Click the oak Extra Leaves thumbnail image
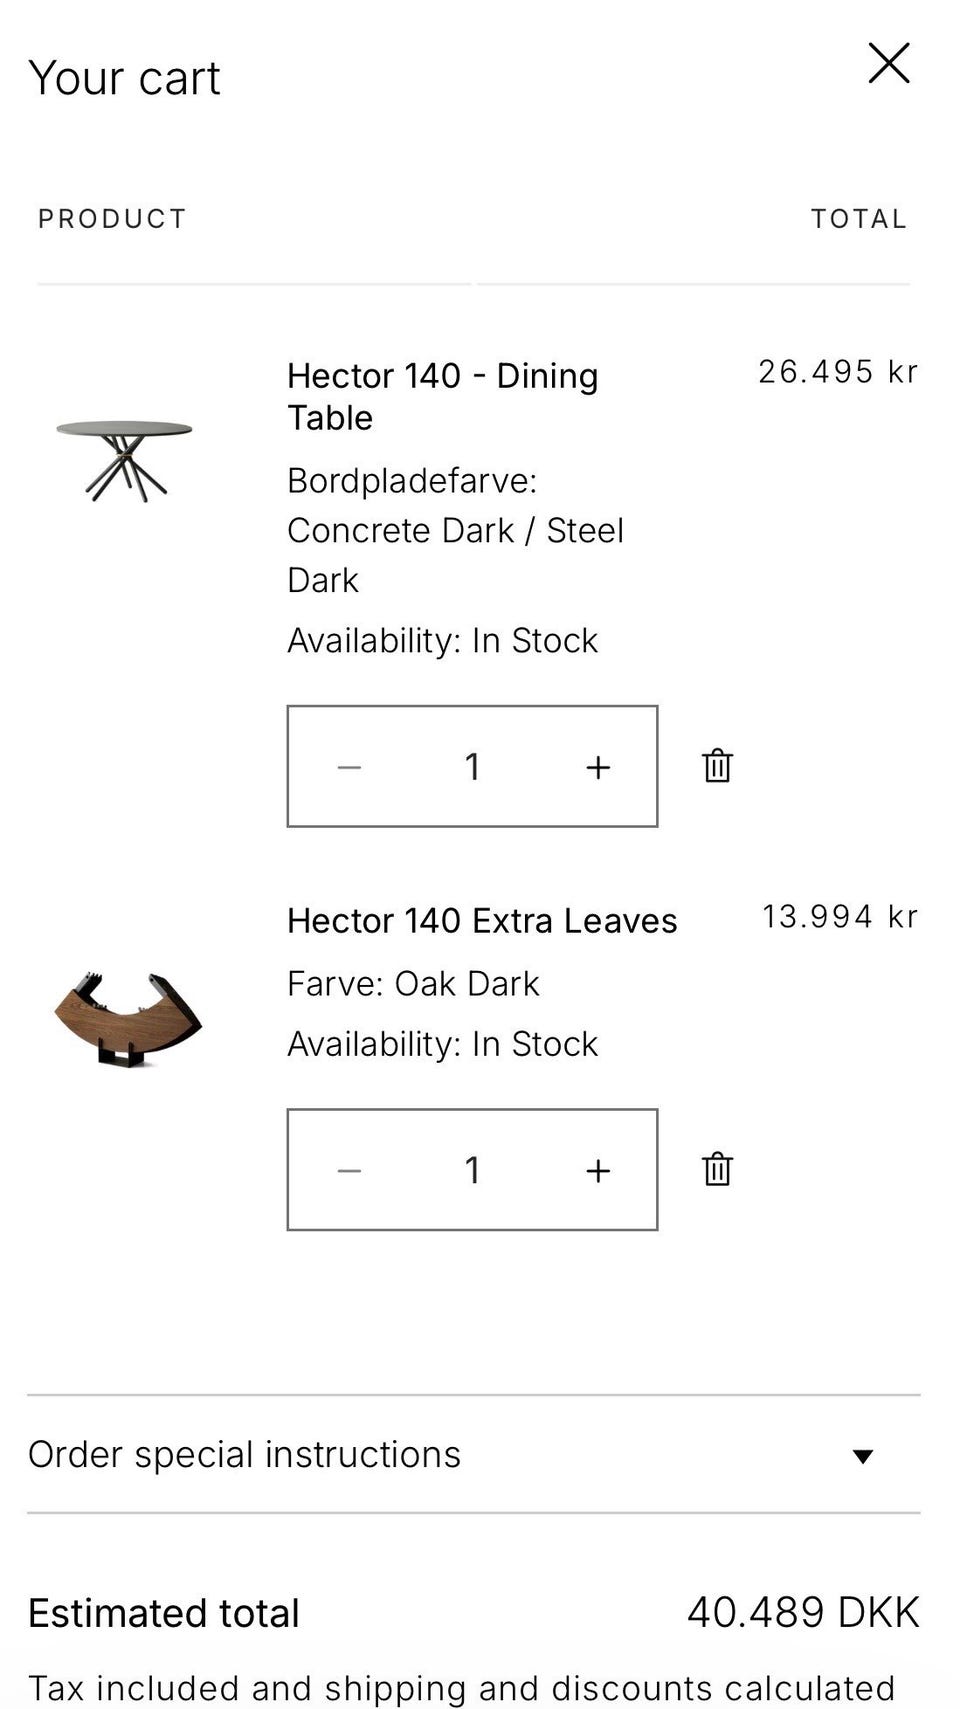Screen dimensions: 960x1709 [127, 1018]
